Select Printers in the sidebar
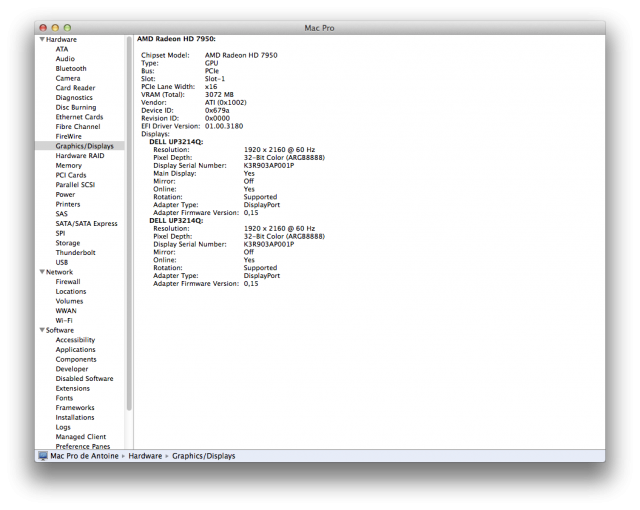Screen dimensions: 640x510 tap(68, 204)
